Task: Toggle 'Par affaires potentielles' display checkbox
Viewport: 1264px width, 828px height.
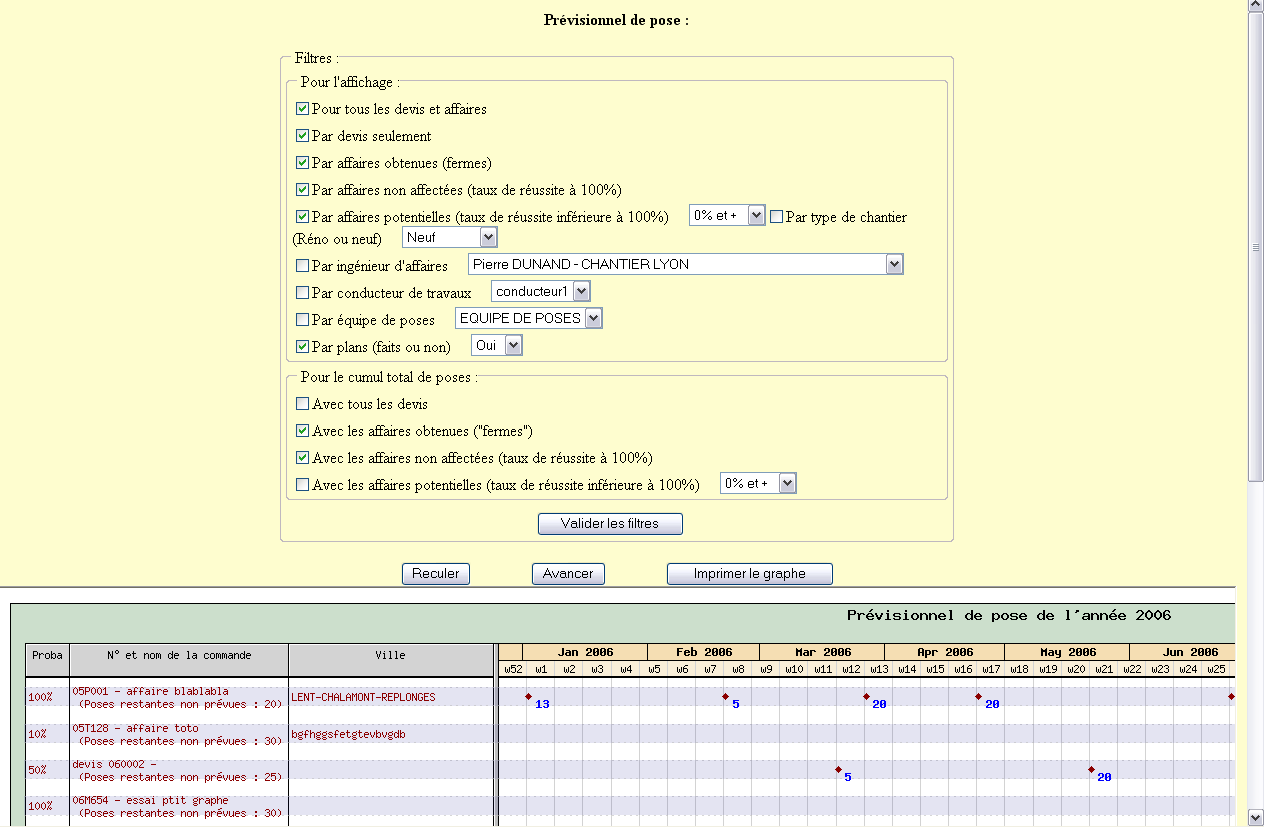Action: coord(302,216)
